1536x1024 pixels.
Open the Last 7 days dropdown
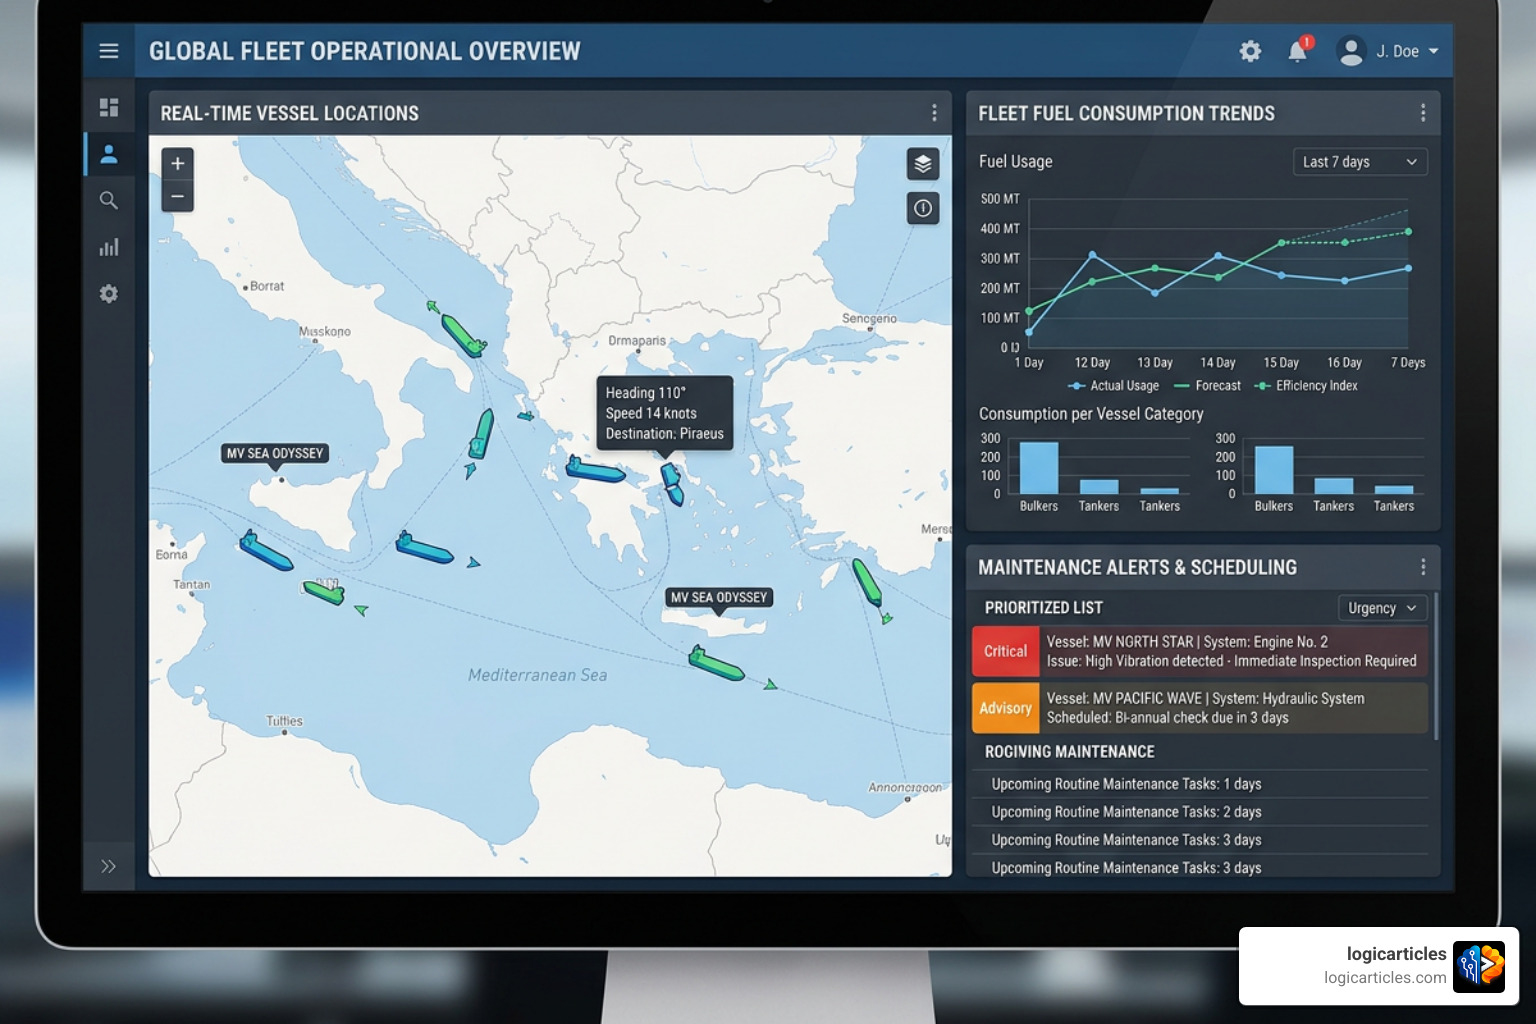click(x=1360, y=162)
